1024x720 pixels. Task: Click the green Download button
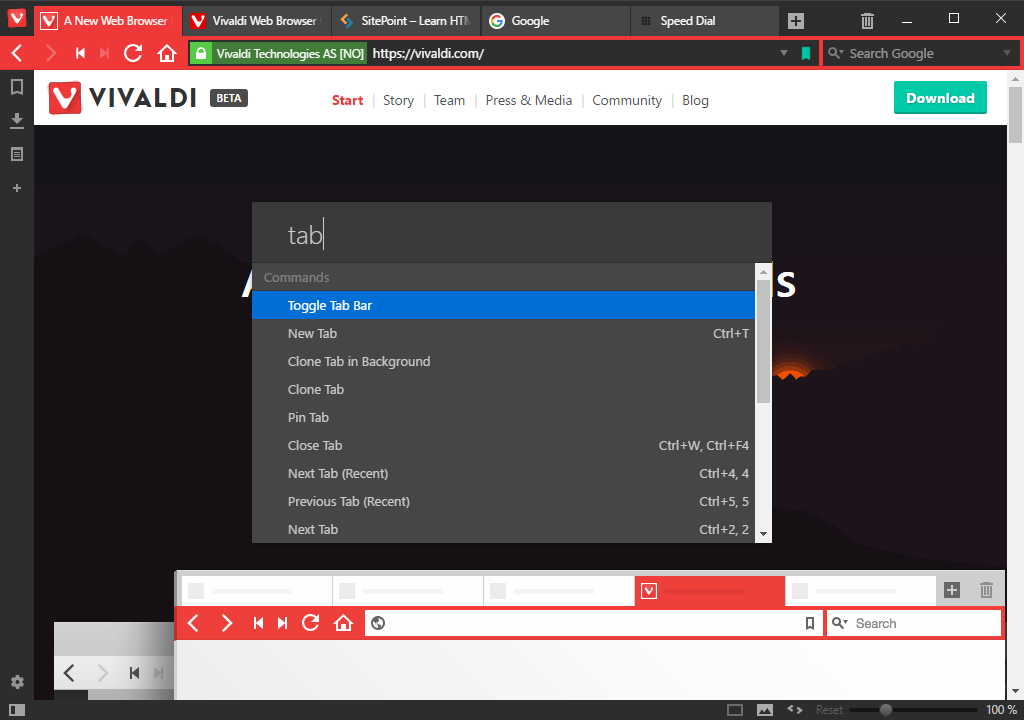click(x=939, y=98)
